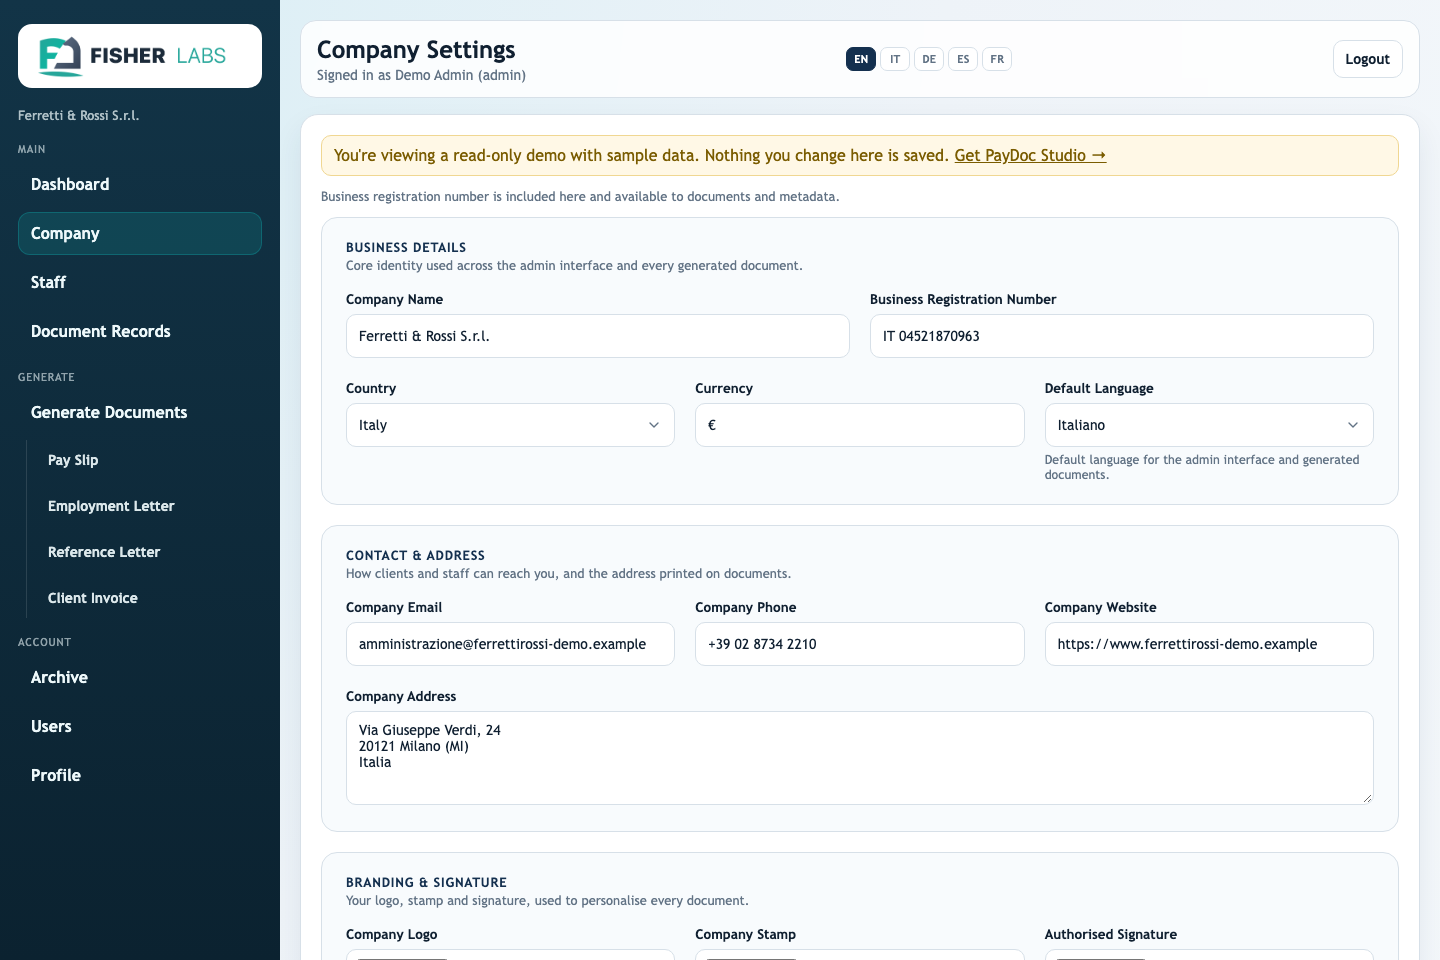Click the 'CONTACT & ADDRESS' section heading
The width and height of the screenshot is (1440, 960).
coord(415,555)
